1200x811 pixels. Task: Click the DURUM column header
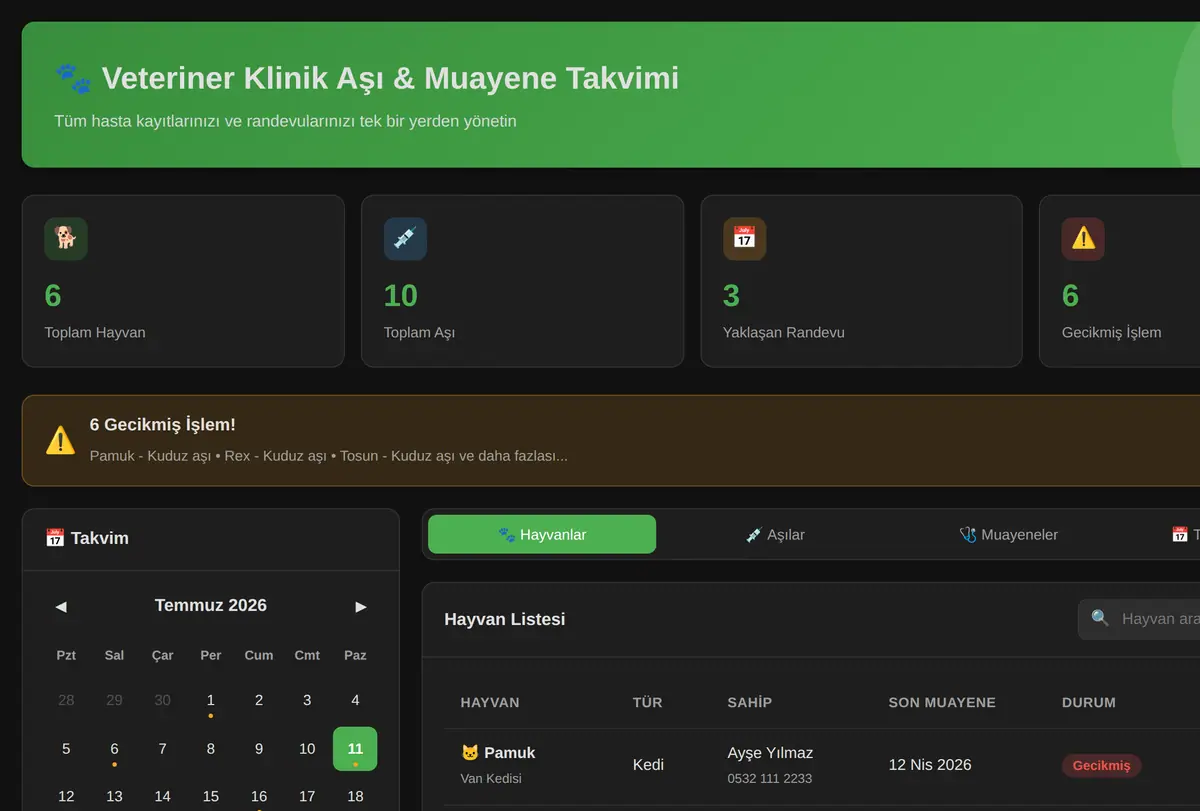point(1089,703)
